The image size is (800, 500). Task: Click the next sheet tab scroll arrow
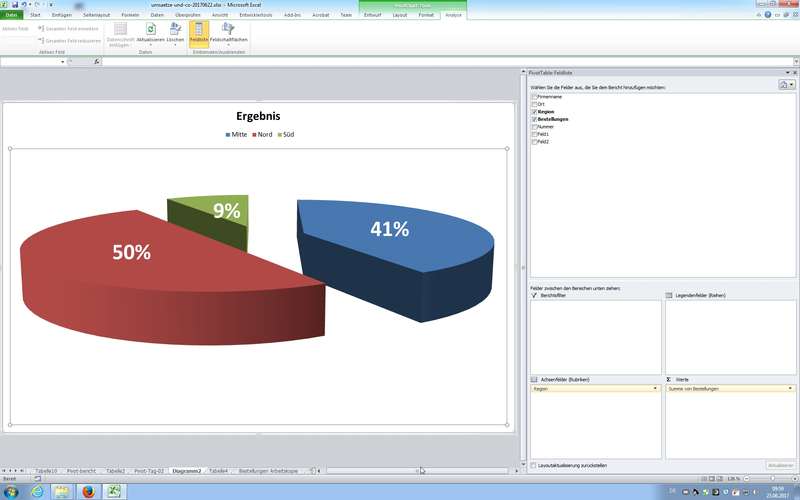(16, 471)
